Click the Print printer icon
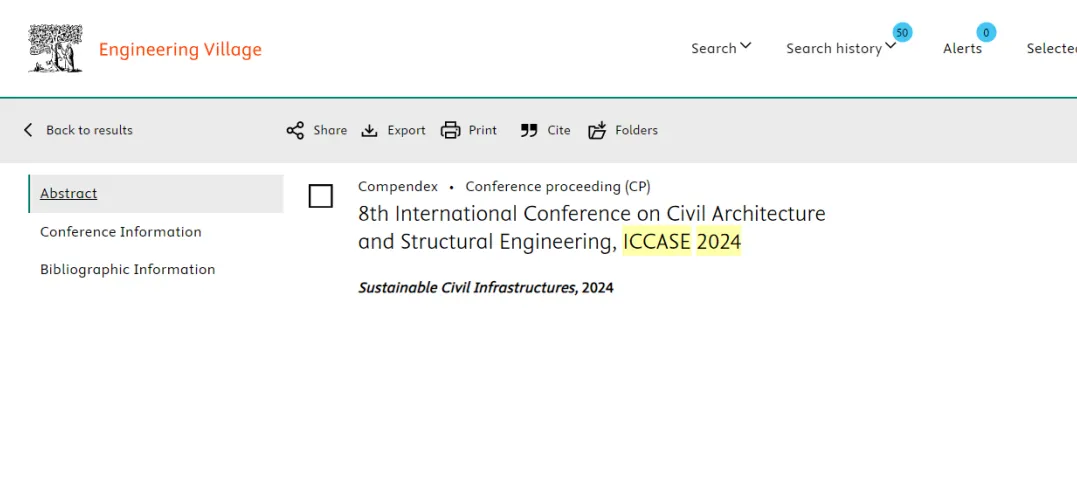Image resolution: width=1077 pixels, height=477 pixels. (451, 130)
